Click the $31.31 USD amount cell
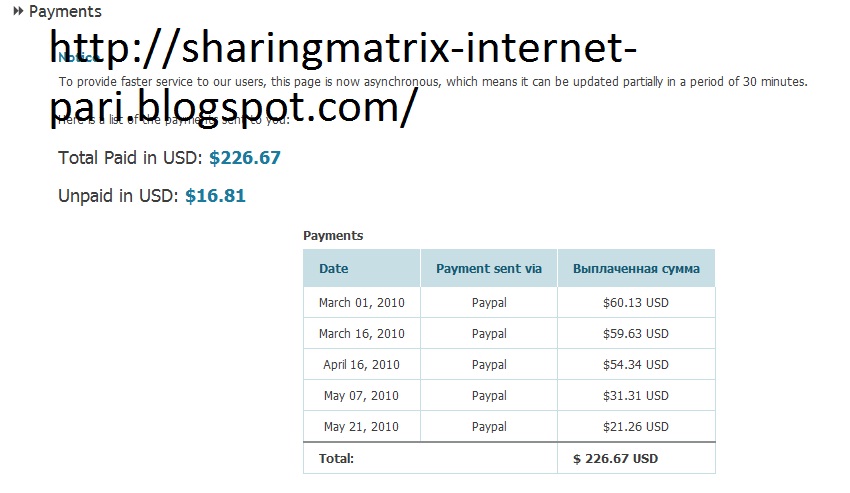Image resolution: width=850 pixels, height=493 pixels. (x=636, y=395)
